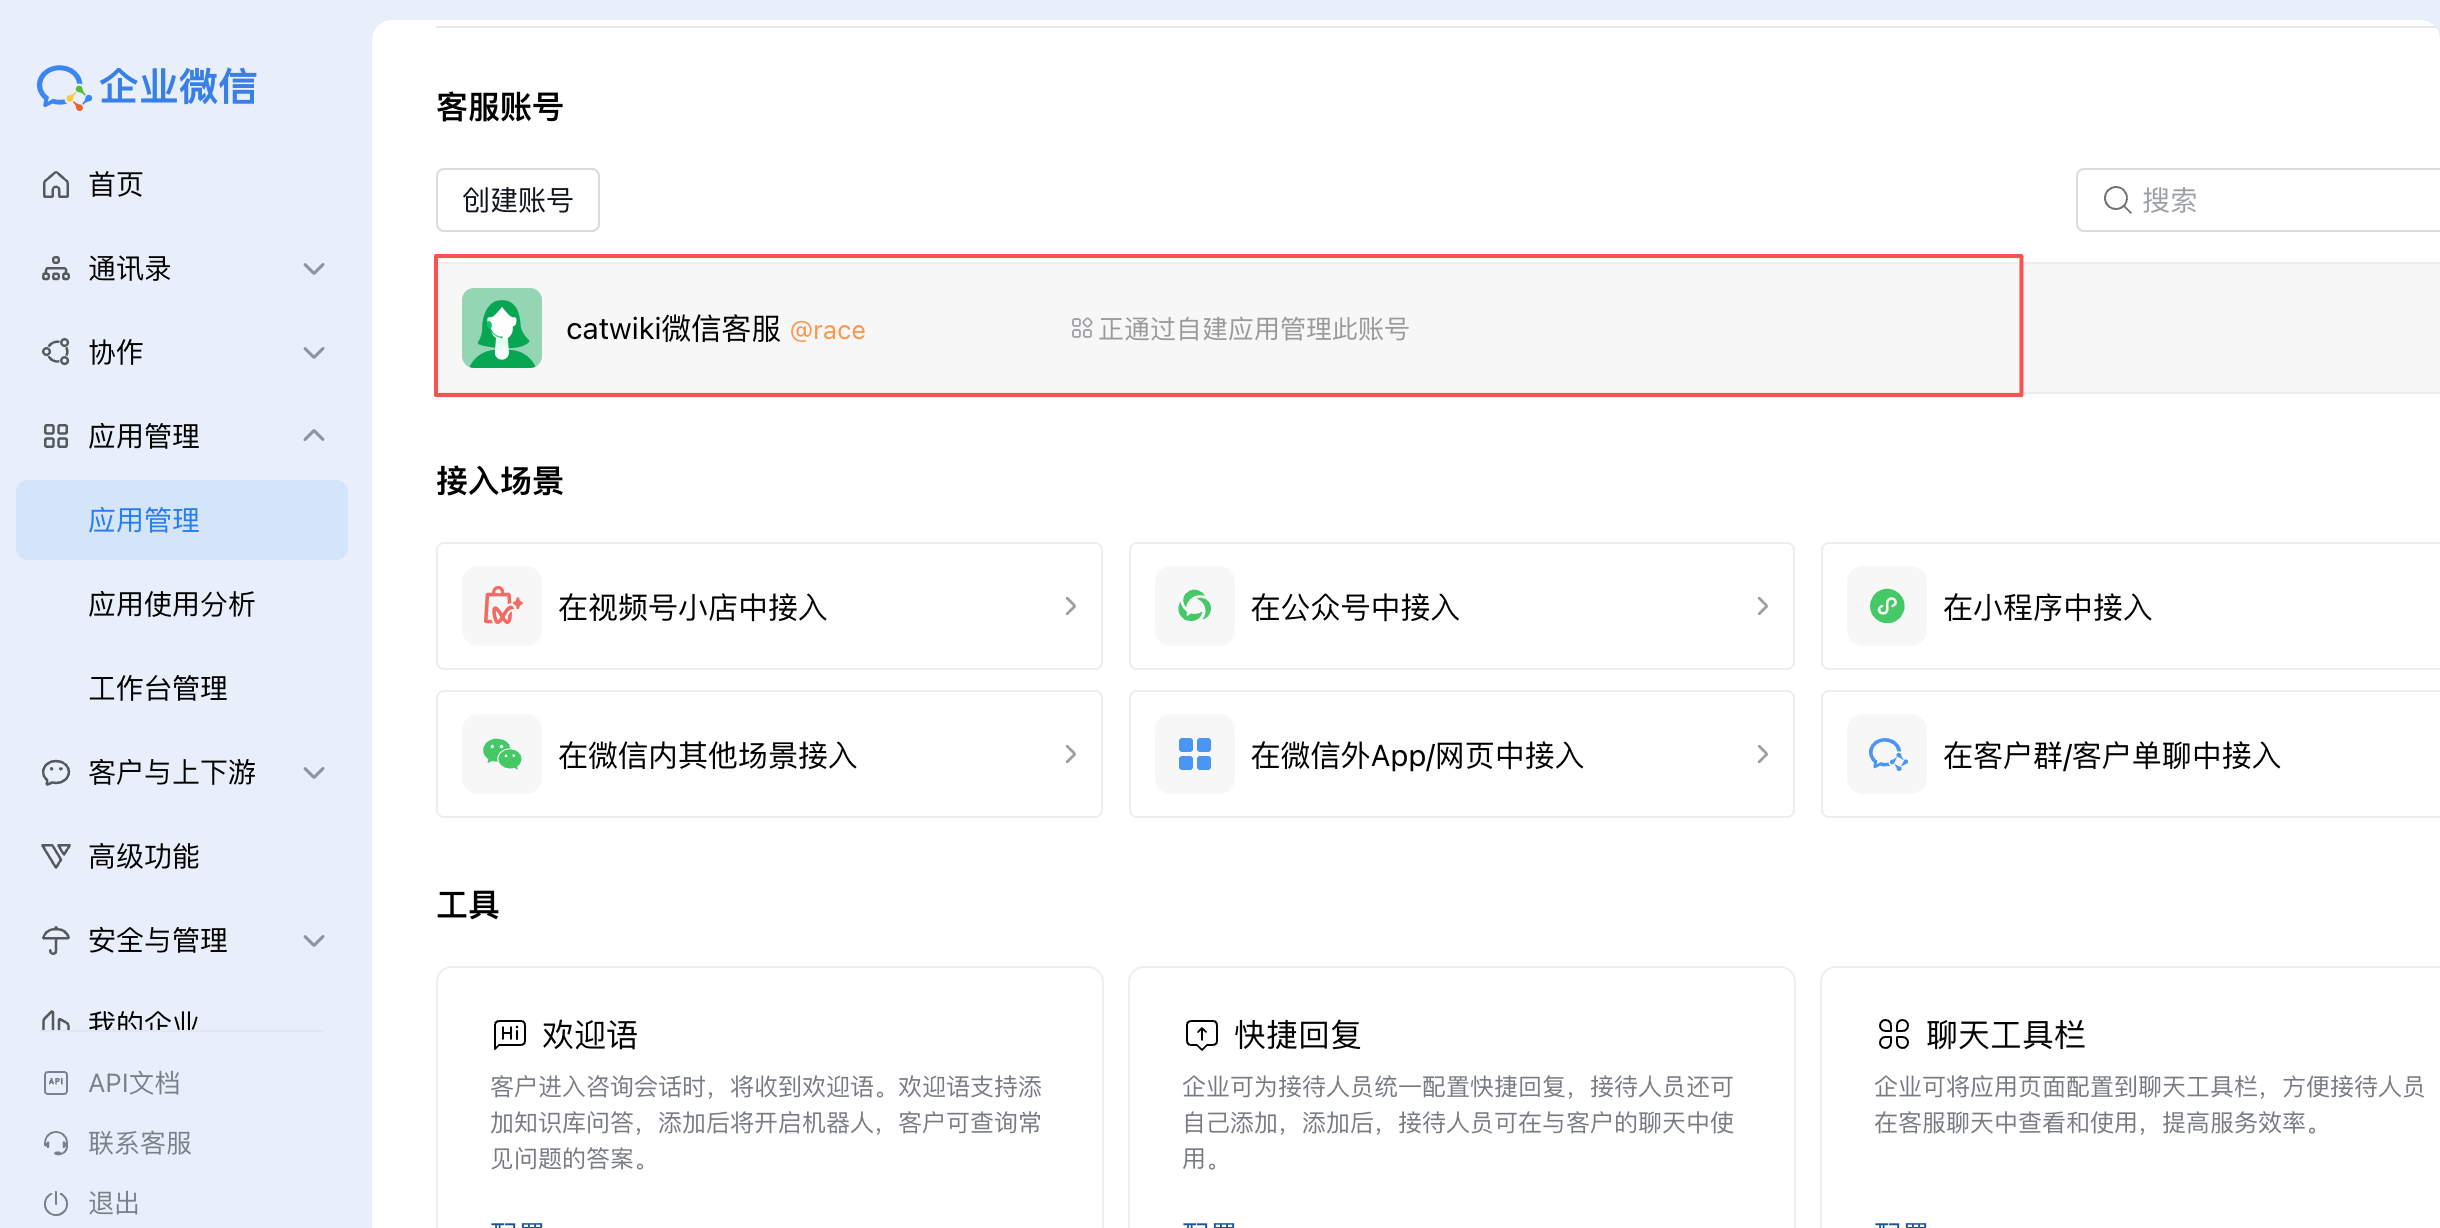Click the 企业微信 logo at top left
Viewport: 2440px width, 1228px height.
147,87
